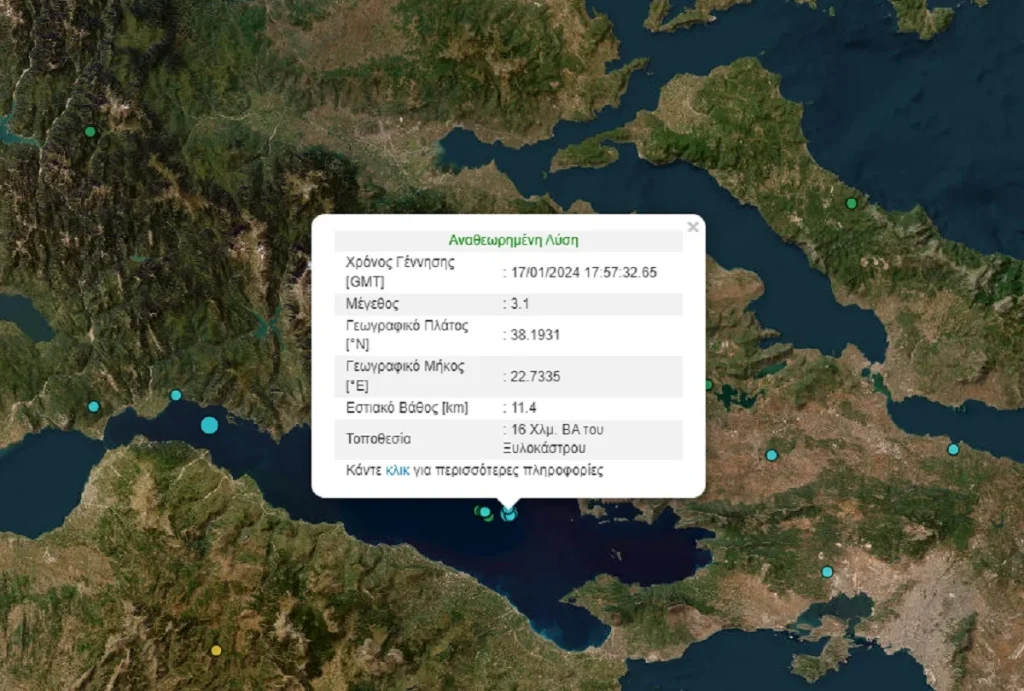Click the green marker touching the popup's right edge
1024x691 pixels.
(x=708, y=385)
